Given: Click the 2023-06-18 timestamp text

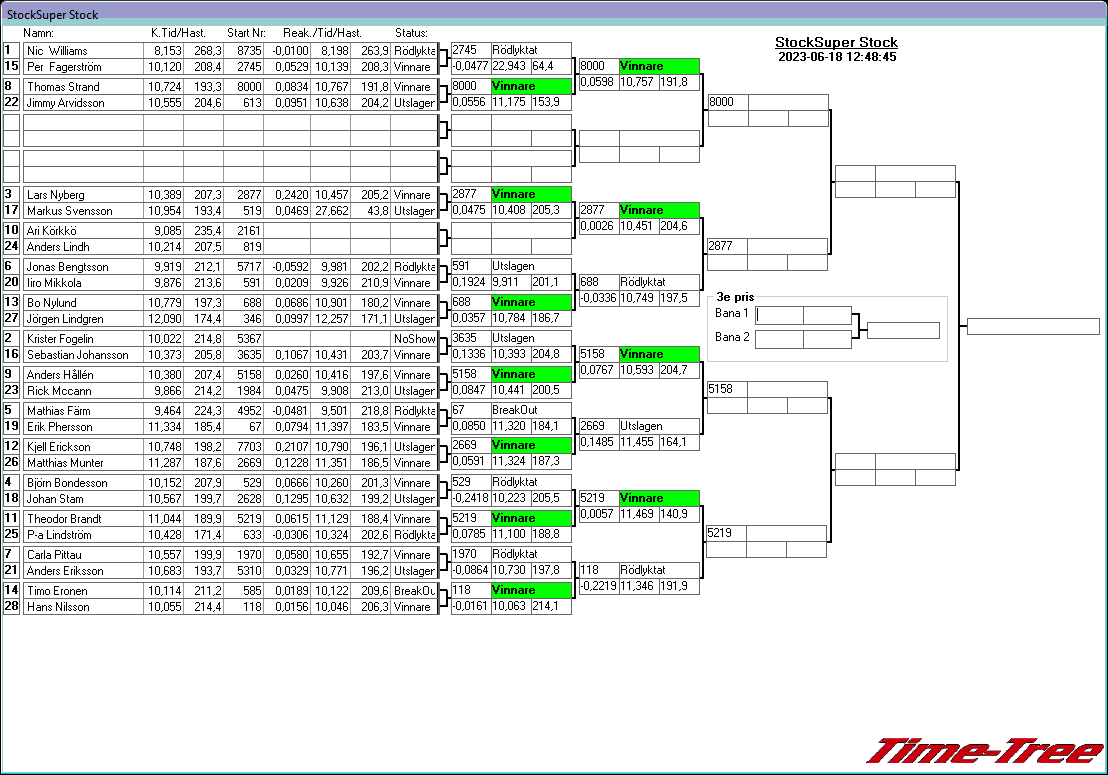Looking at the screenshot, I should click(x=836, y=57).
